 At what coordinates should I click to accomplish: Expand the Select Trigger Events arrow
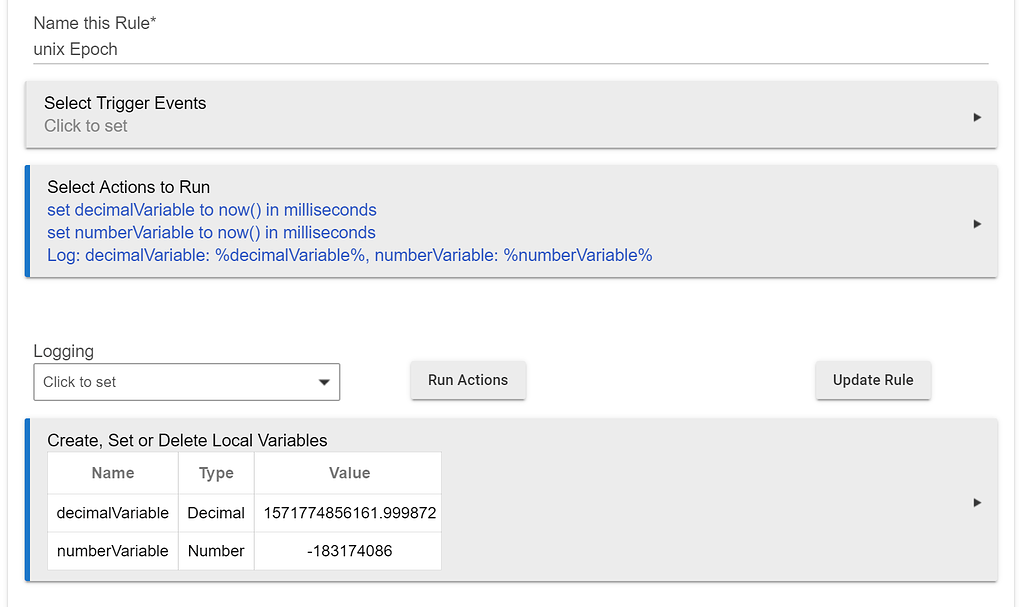977,117
